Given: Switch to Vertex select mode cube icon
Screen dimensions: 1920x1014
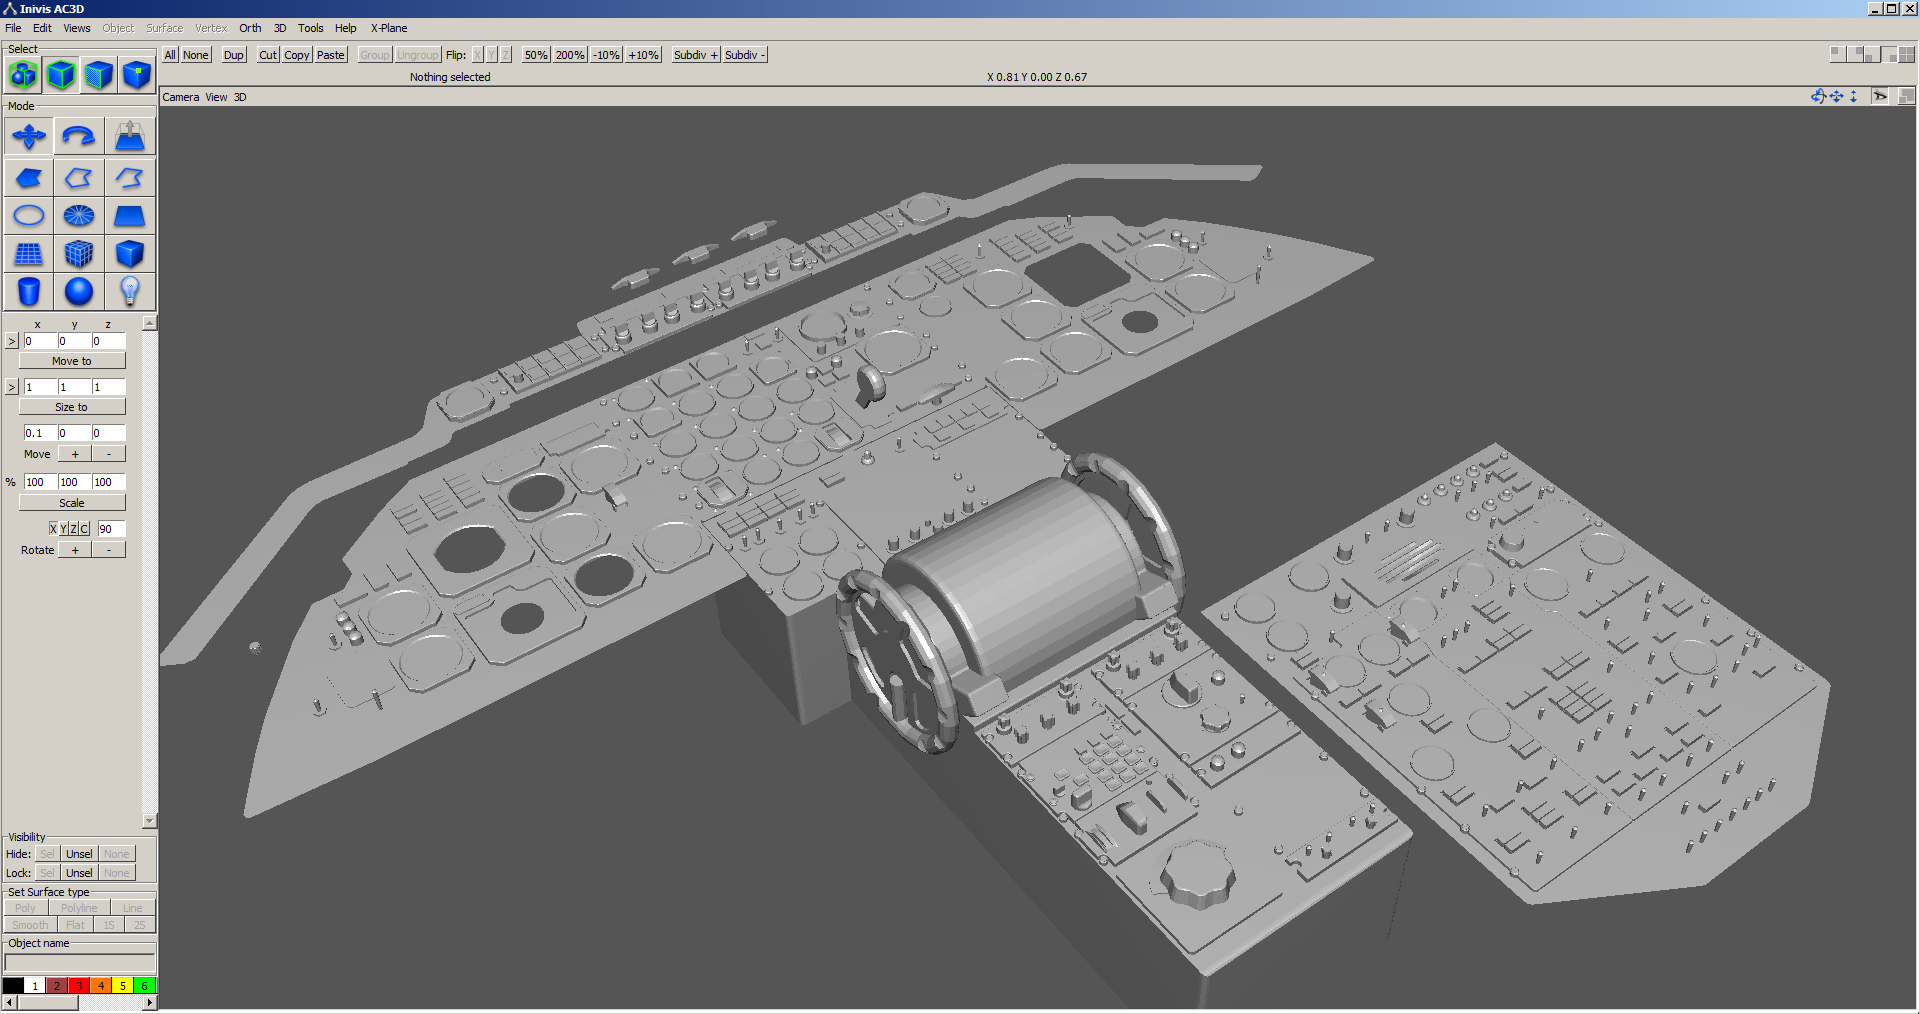Looking at the screenshot, I should (137, 75).
